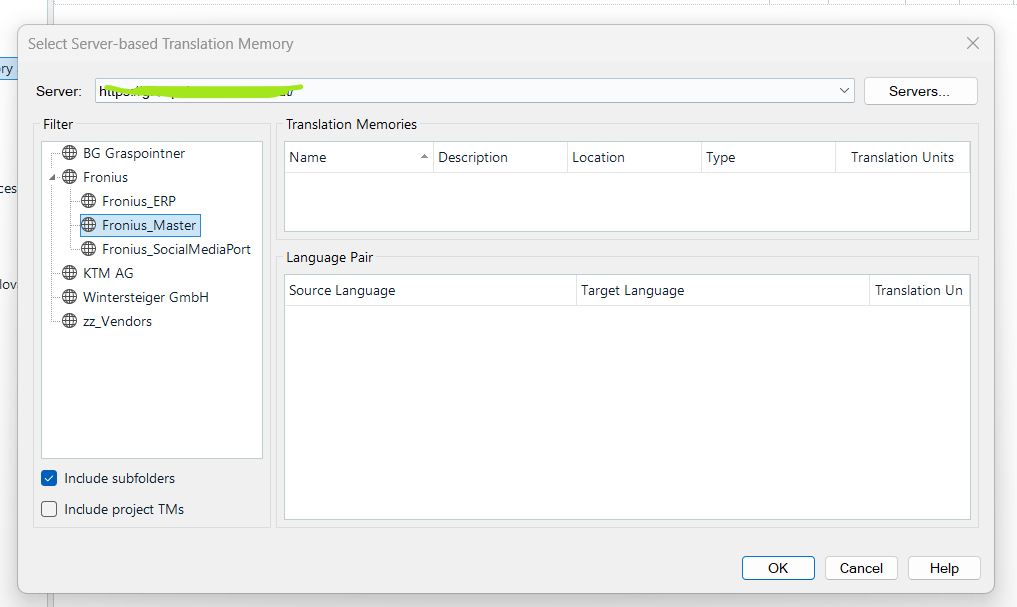Click the globe icon beside Wintersteiger GmbH
Viewport: 1017px width, 607px height.
[x=69, y=297]
